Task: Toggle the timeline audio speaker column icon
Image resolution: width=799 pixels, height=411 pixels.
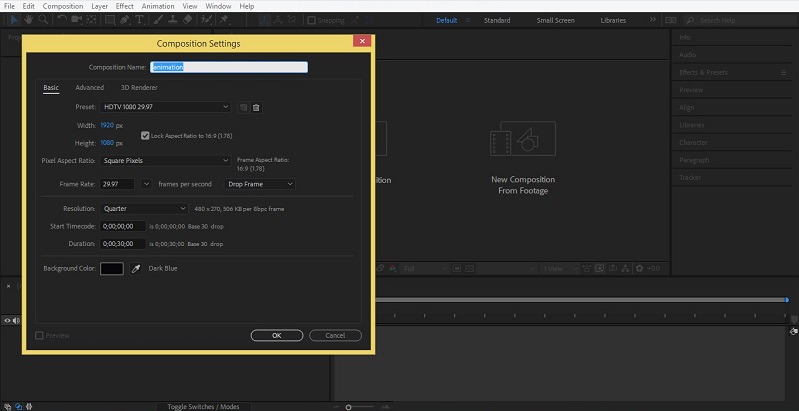Action: coord(16,320)
